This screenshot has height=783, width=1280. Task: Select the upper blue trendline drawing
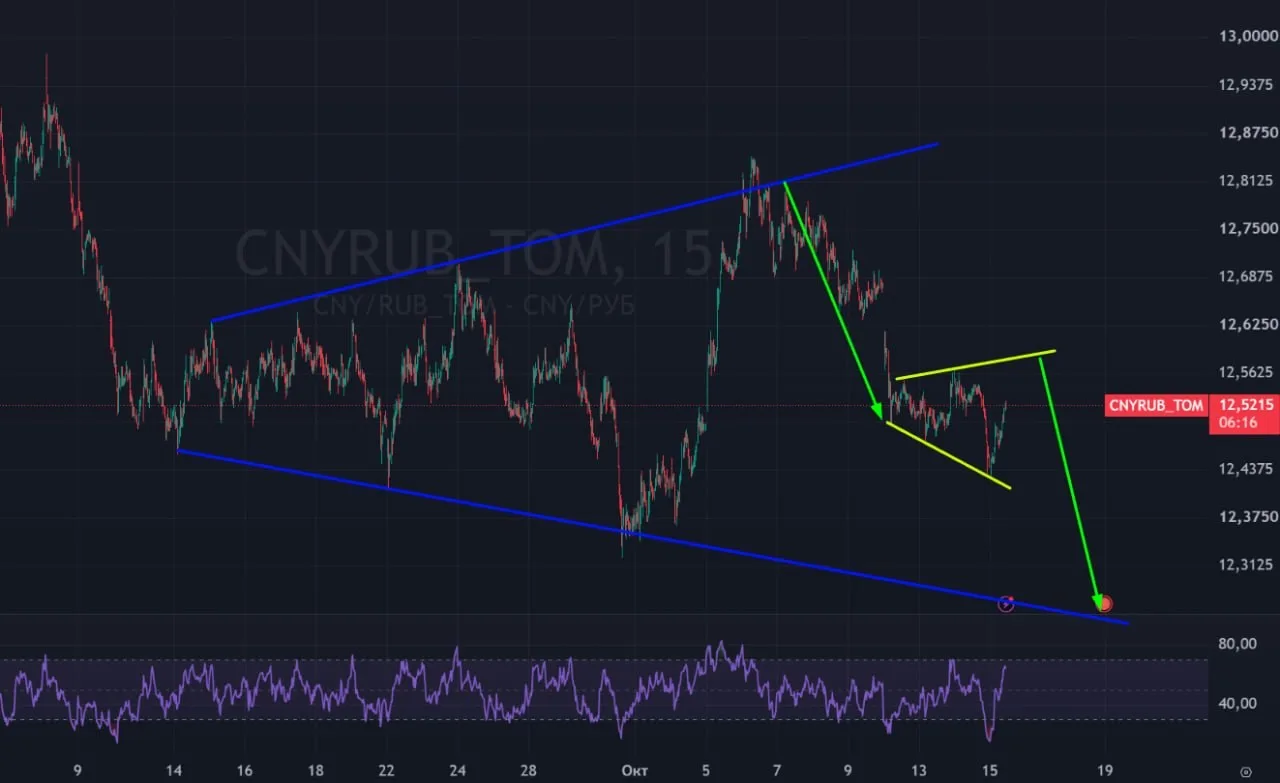[x=575, y=232]
